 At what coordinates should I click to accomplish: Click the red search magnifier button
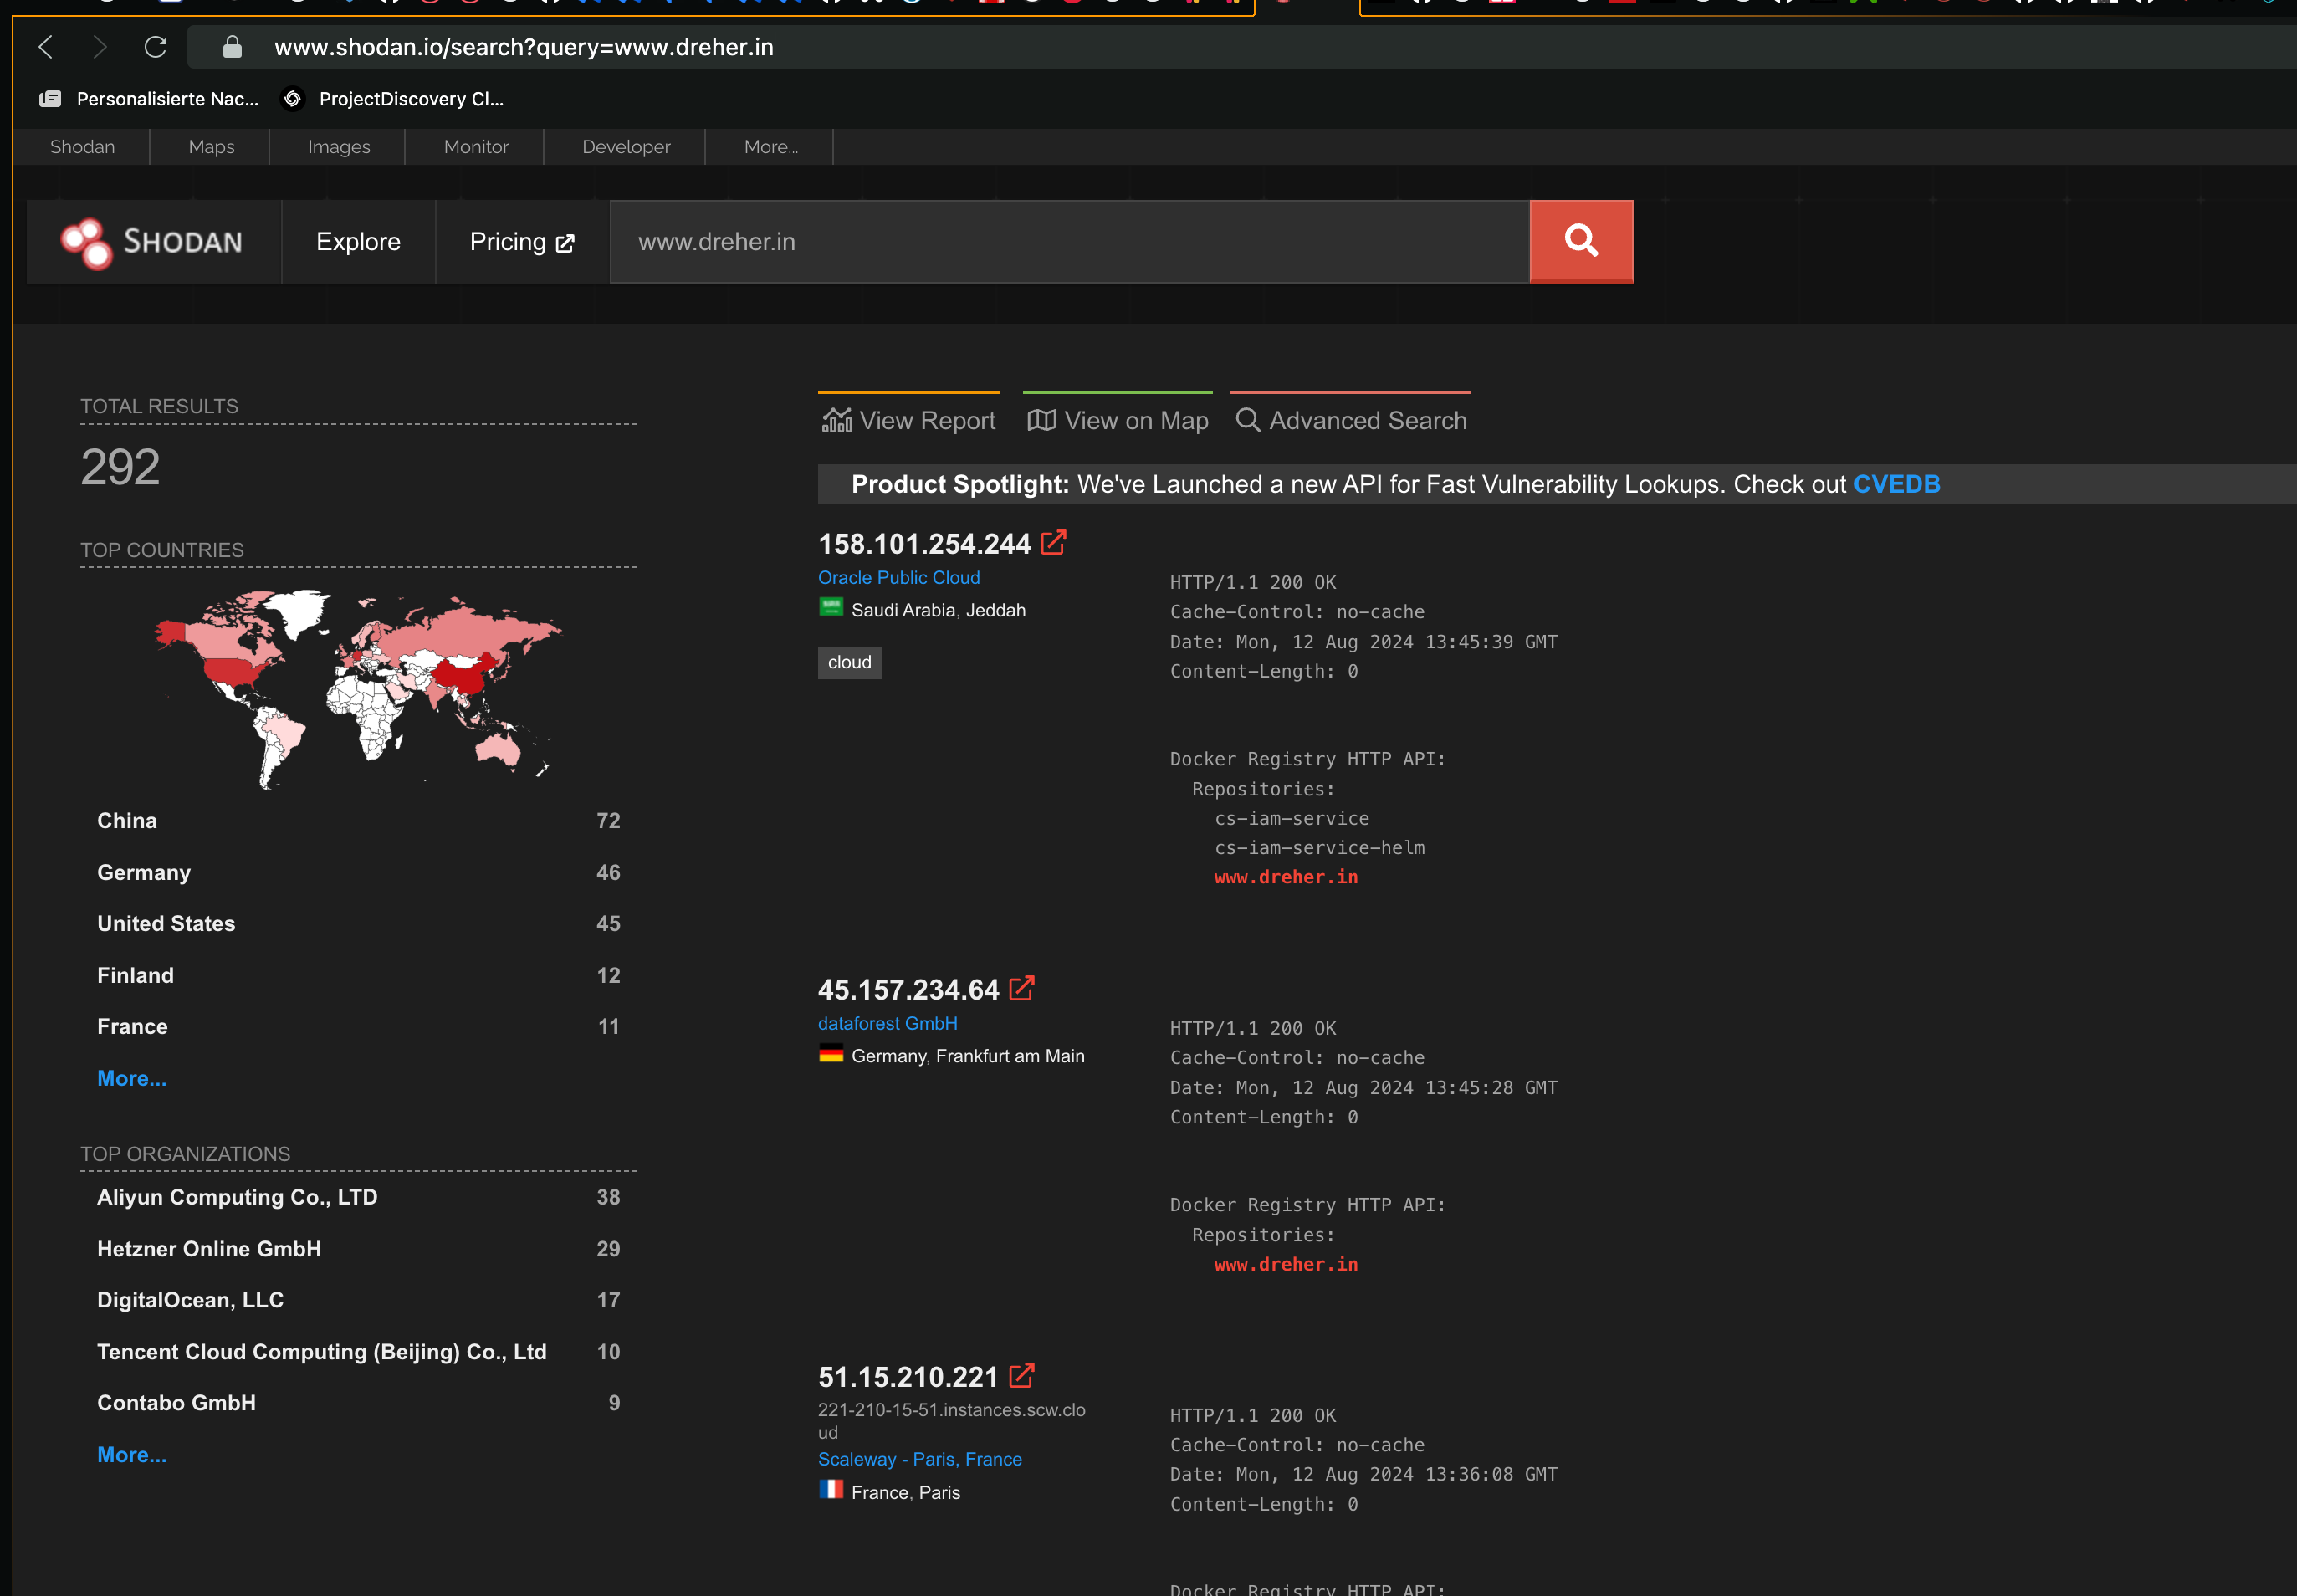coord(1581,241)
